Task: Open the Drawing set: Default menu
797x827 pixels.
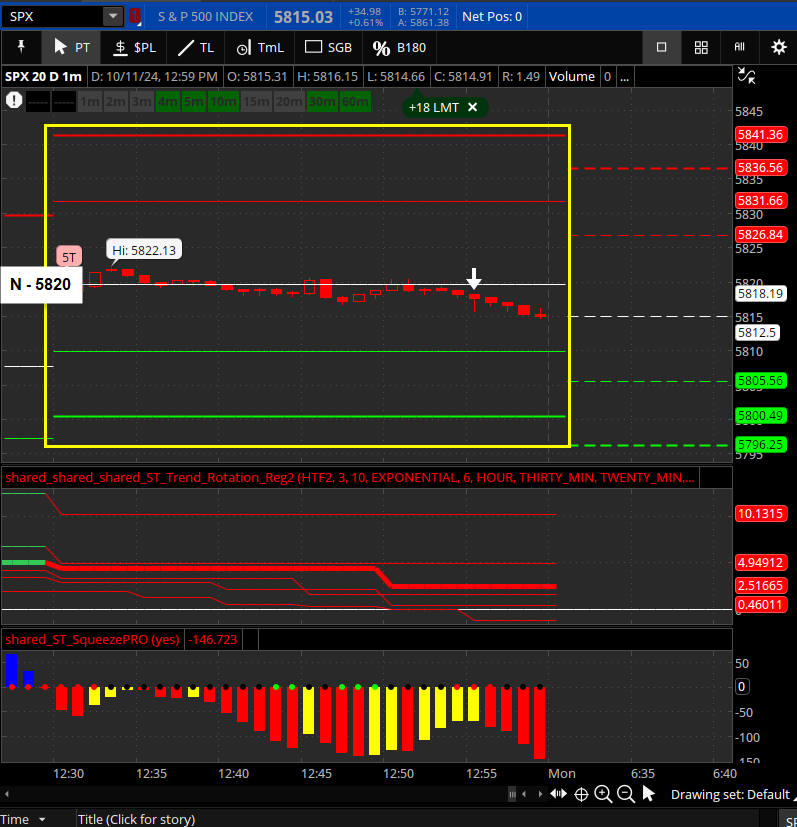Action: [x=731, y=794]
